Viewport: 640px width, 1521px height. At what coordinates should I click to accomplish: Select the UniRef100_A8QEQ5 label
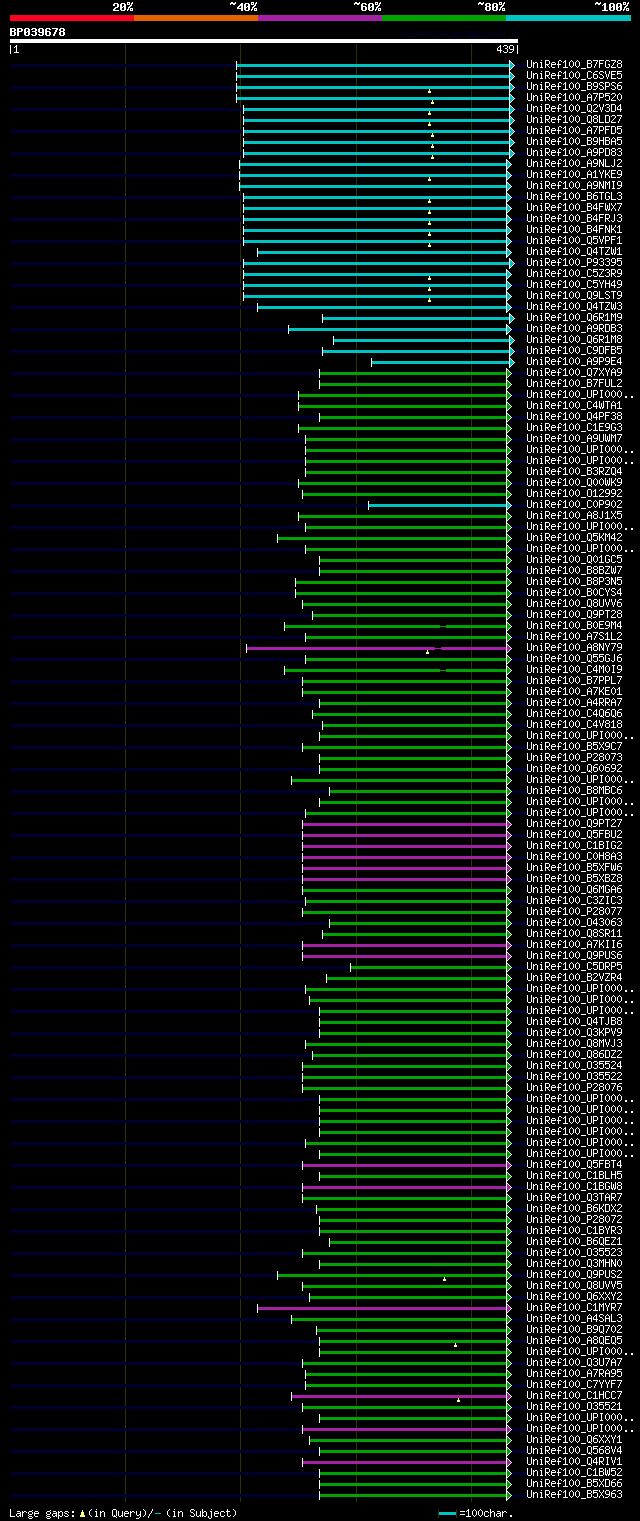574,1340
